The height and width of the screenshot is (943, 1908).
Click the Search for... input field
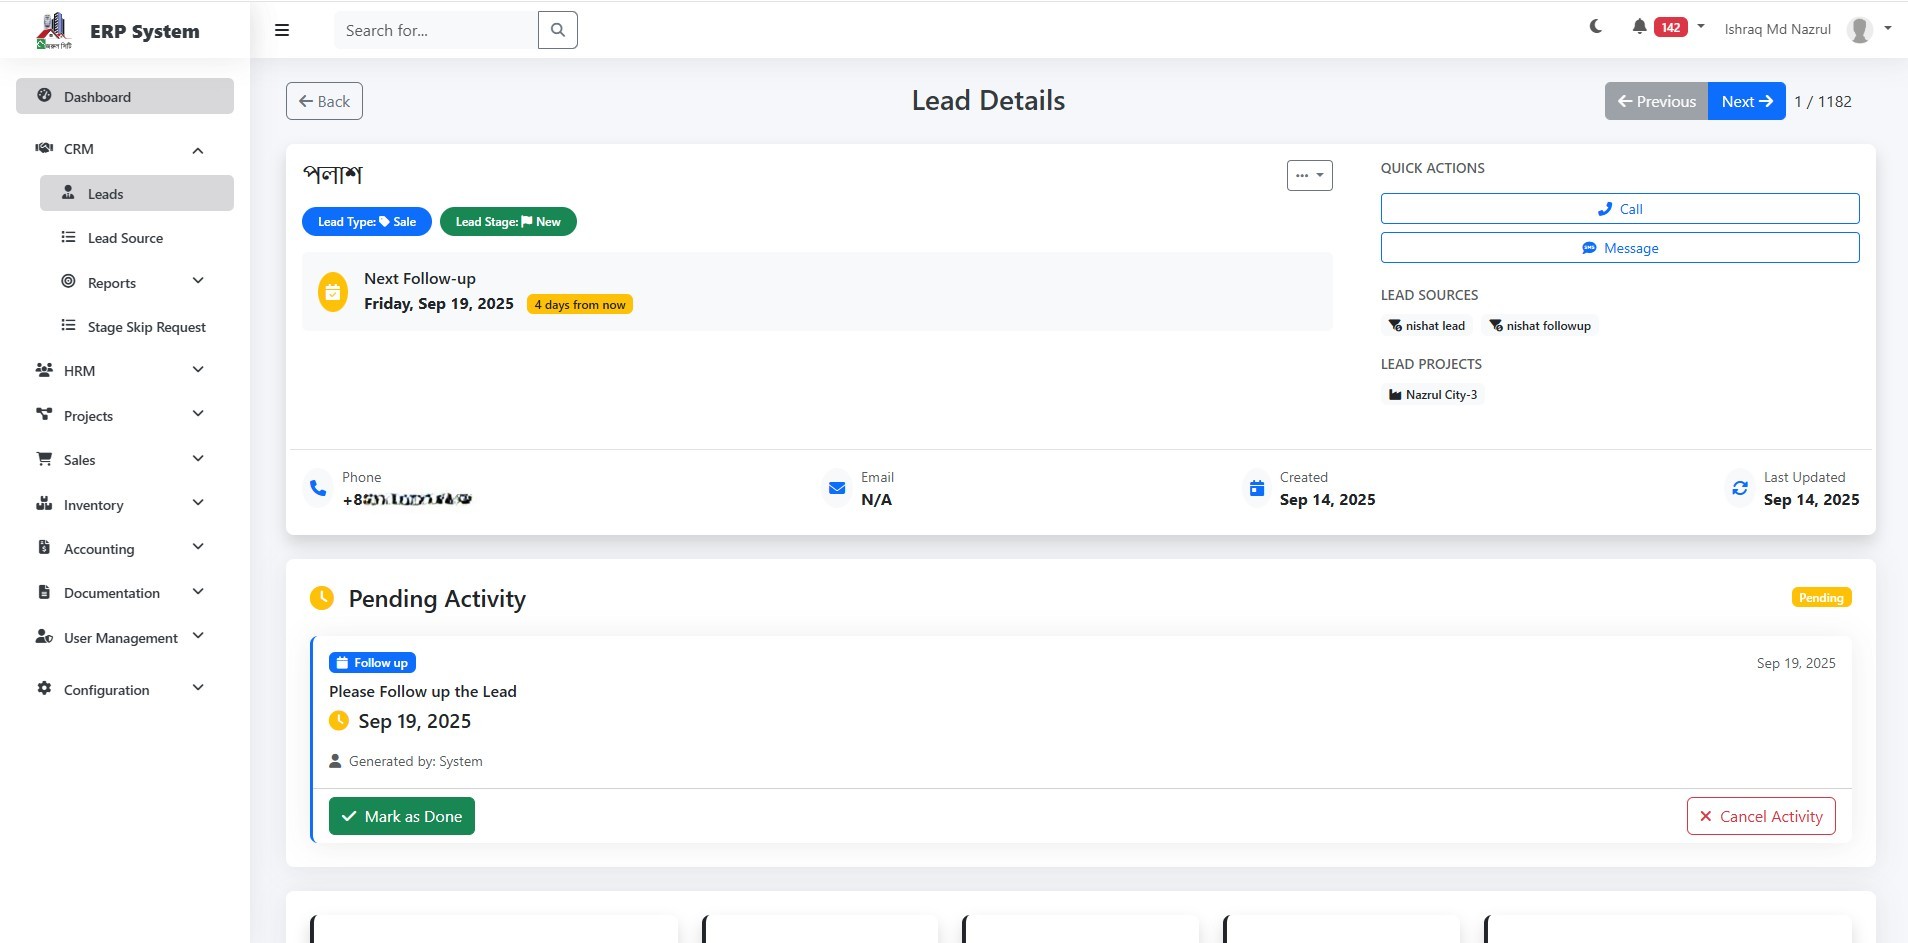click(436, 30)
